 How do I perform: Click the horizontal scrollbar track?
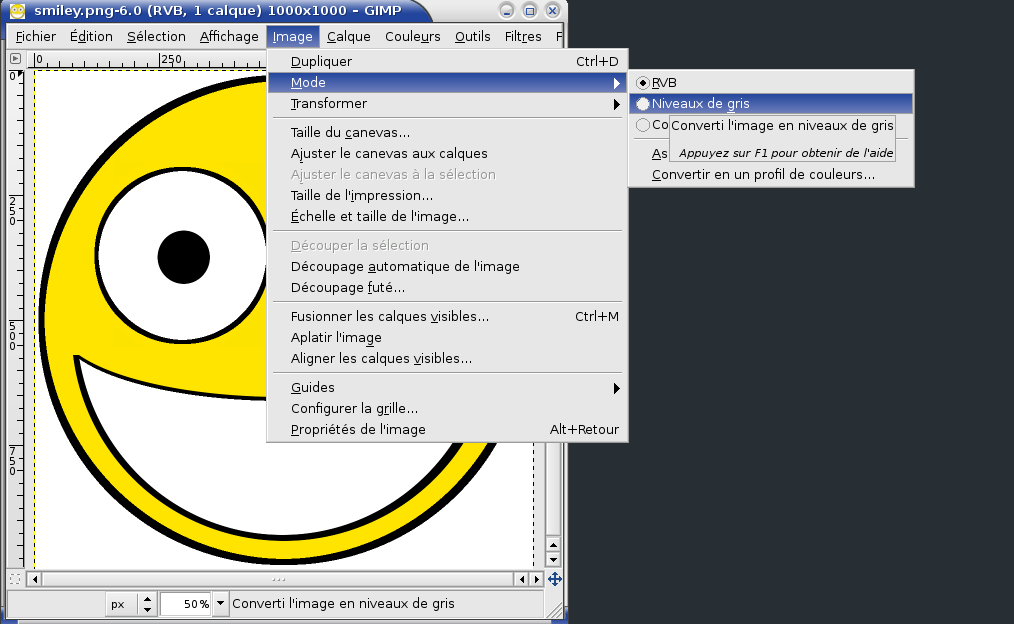(x=278, y=579)
